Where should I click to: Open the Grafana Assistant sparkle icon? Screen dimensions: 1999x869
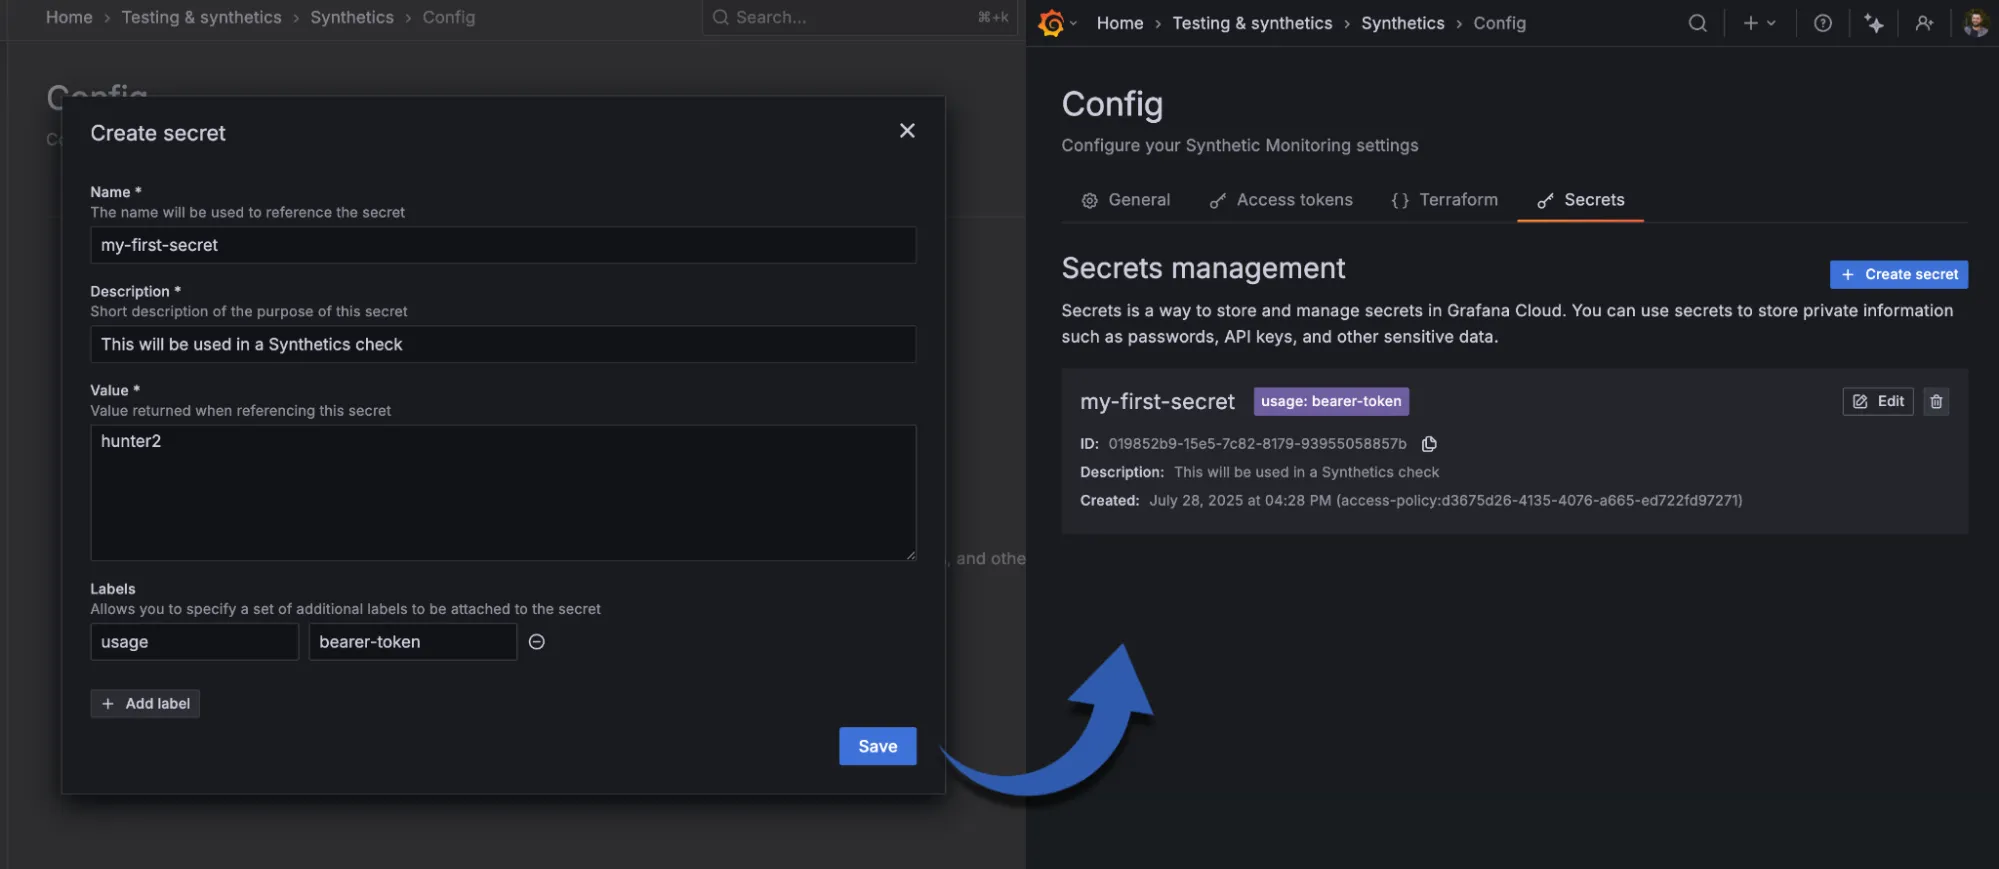coord(1874,23)
